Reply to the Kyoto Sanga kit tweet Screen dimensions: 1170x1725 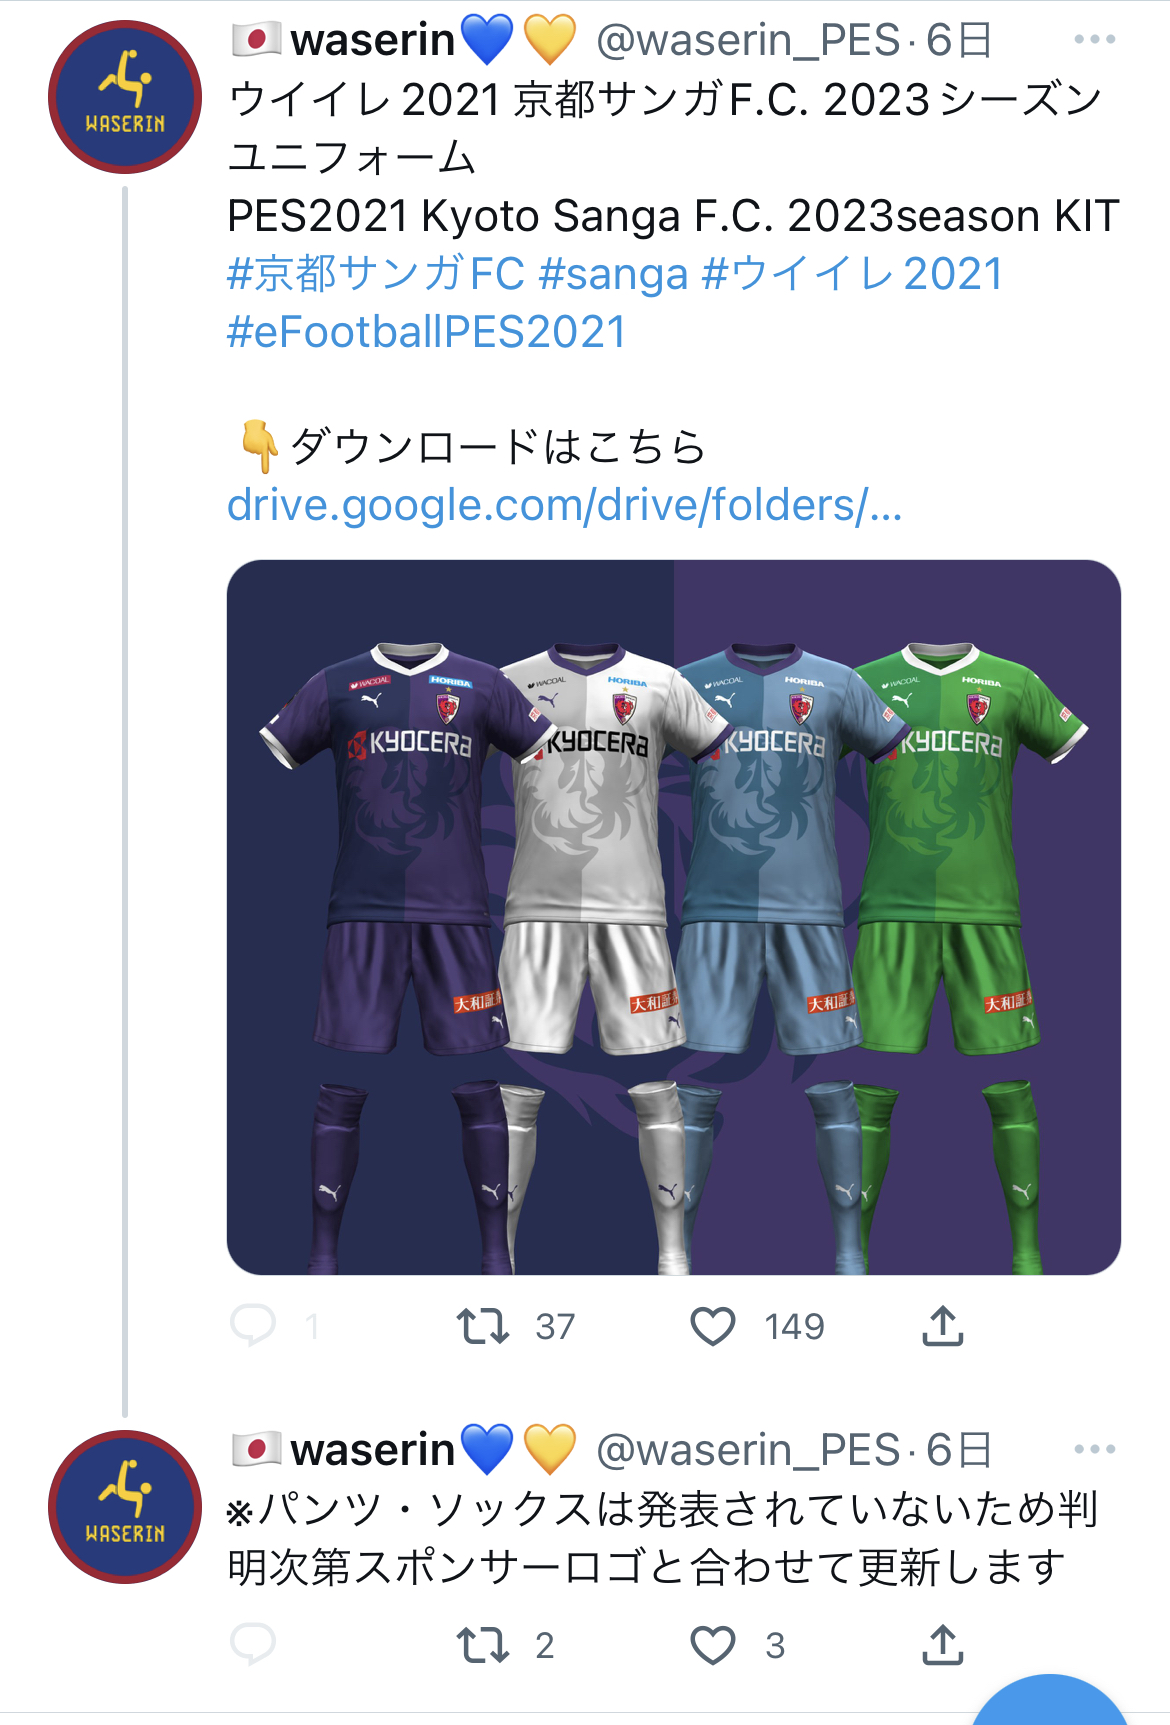(253, 1326)
